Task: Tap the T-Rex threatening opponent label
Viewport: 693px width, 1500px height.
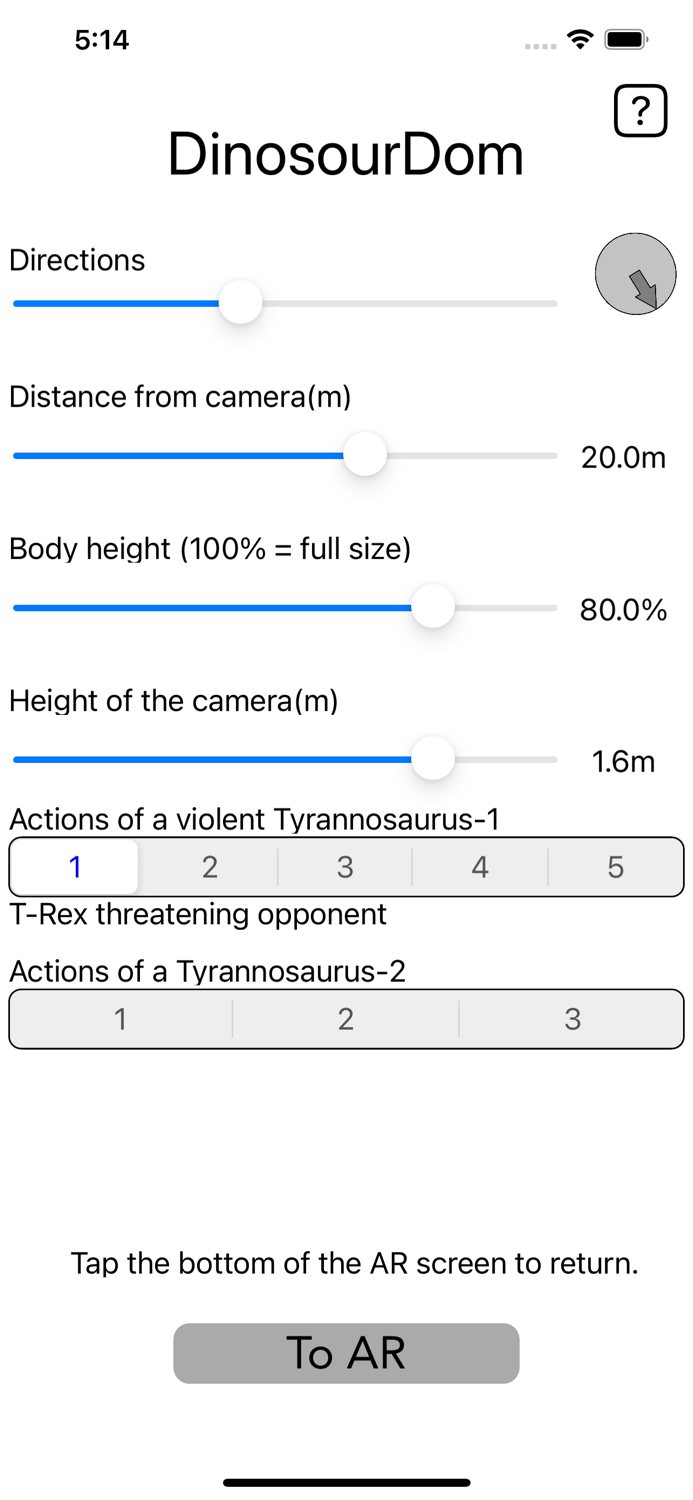Action: point(197,914)
